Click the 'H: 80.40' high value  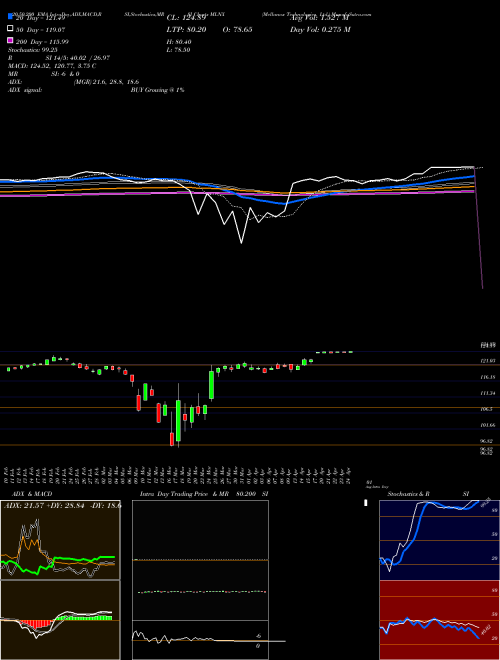(179, 42)
